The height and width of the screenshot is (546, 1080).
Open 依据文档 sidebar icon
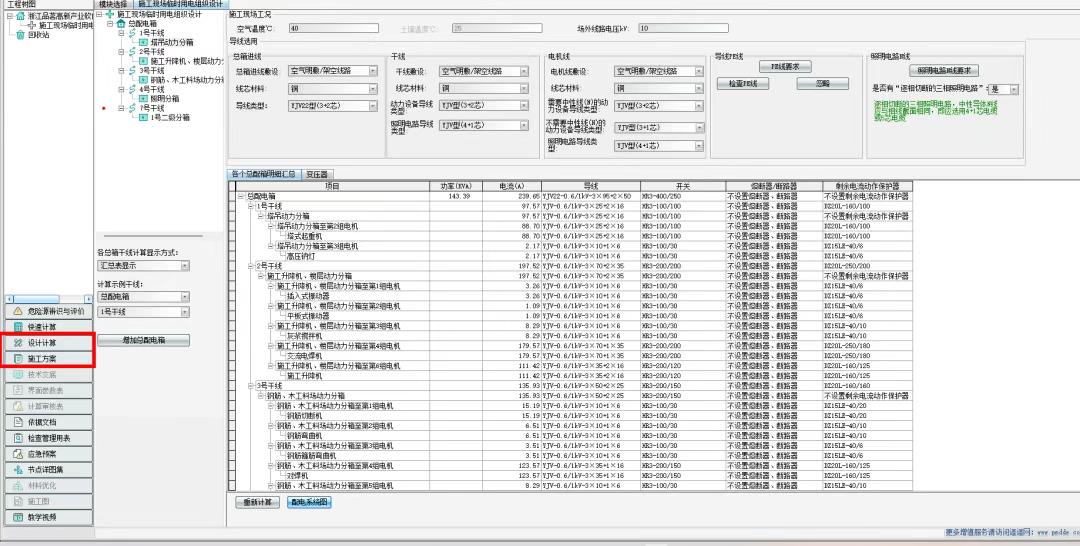coord(17,422)
